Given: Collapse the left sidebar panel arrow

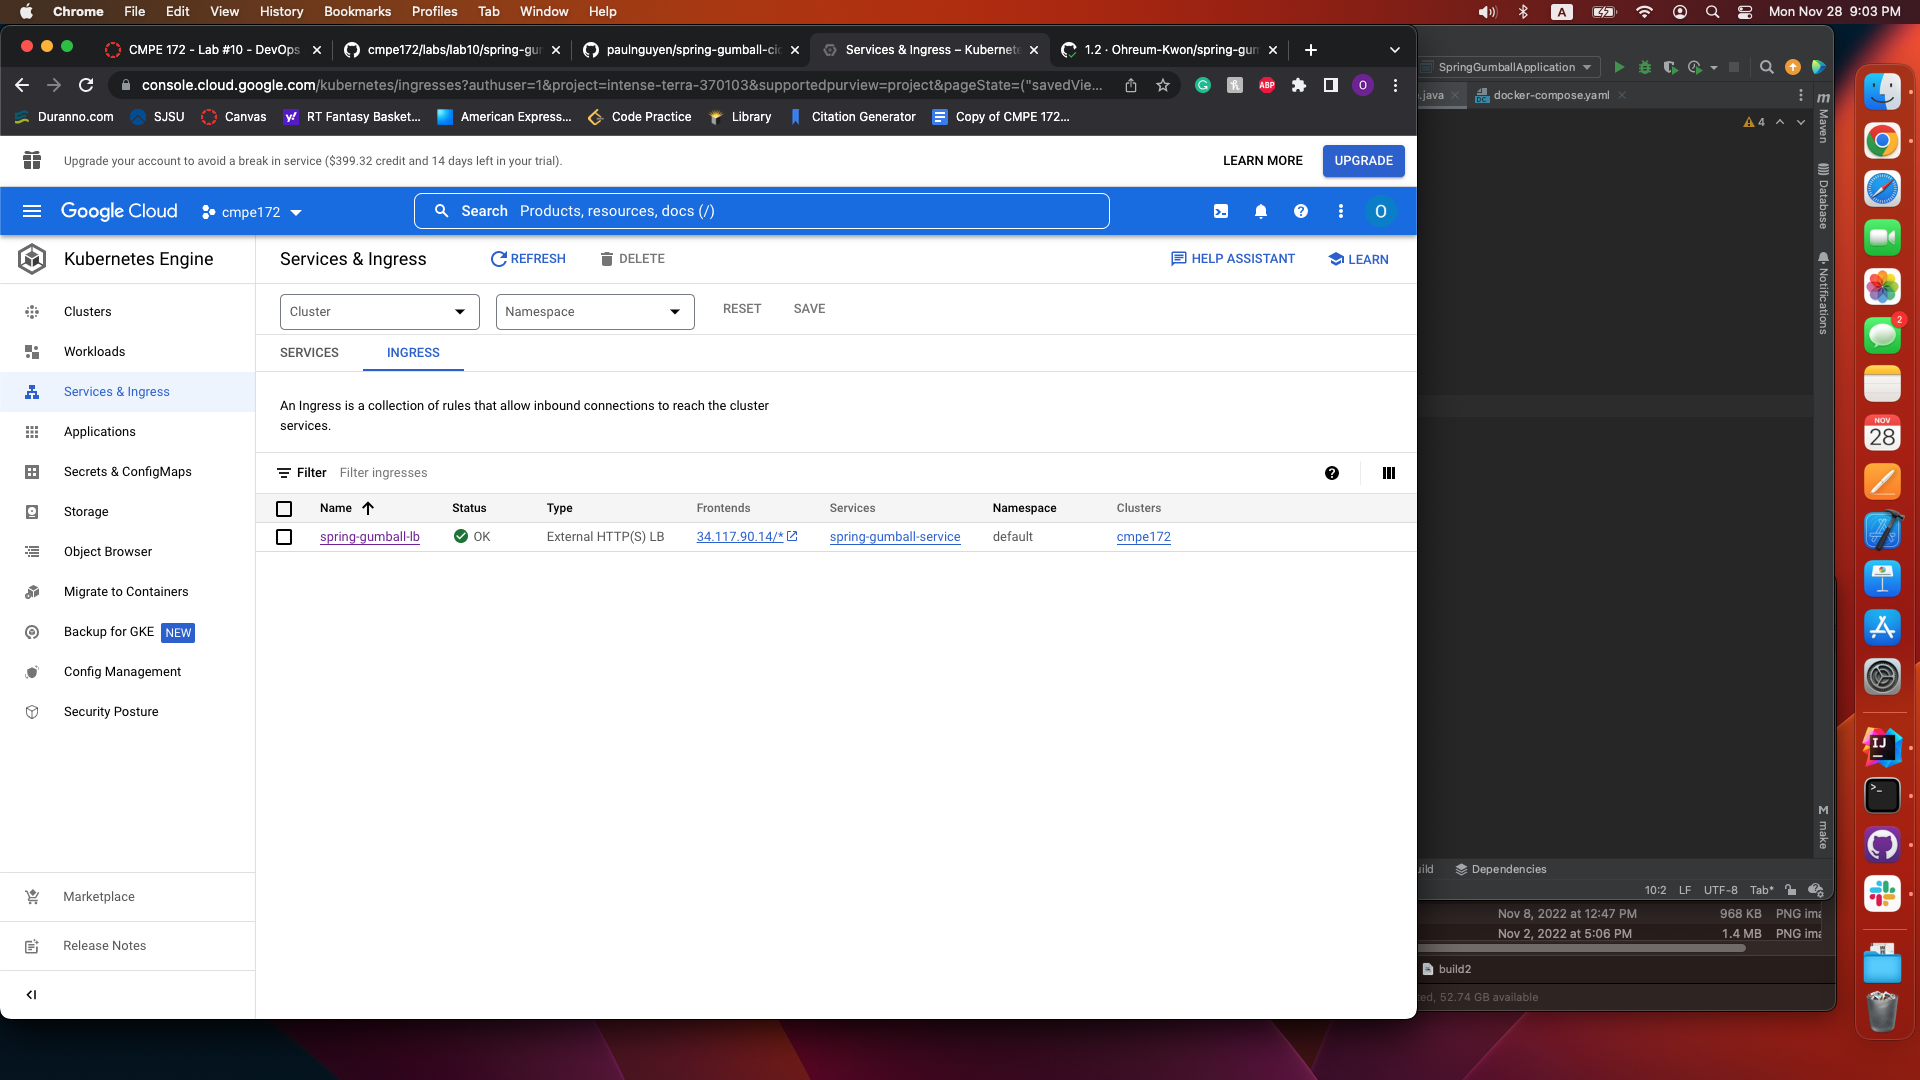Looking at the screenshot, I should [32, 995].
